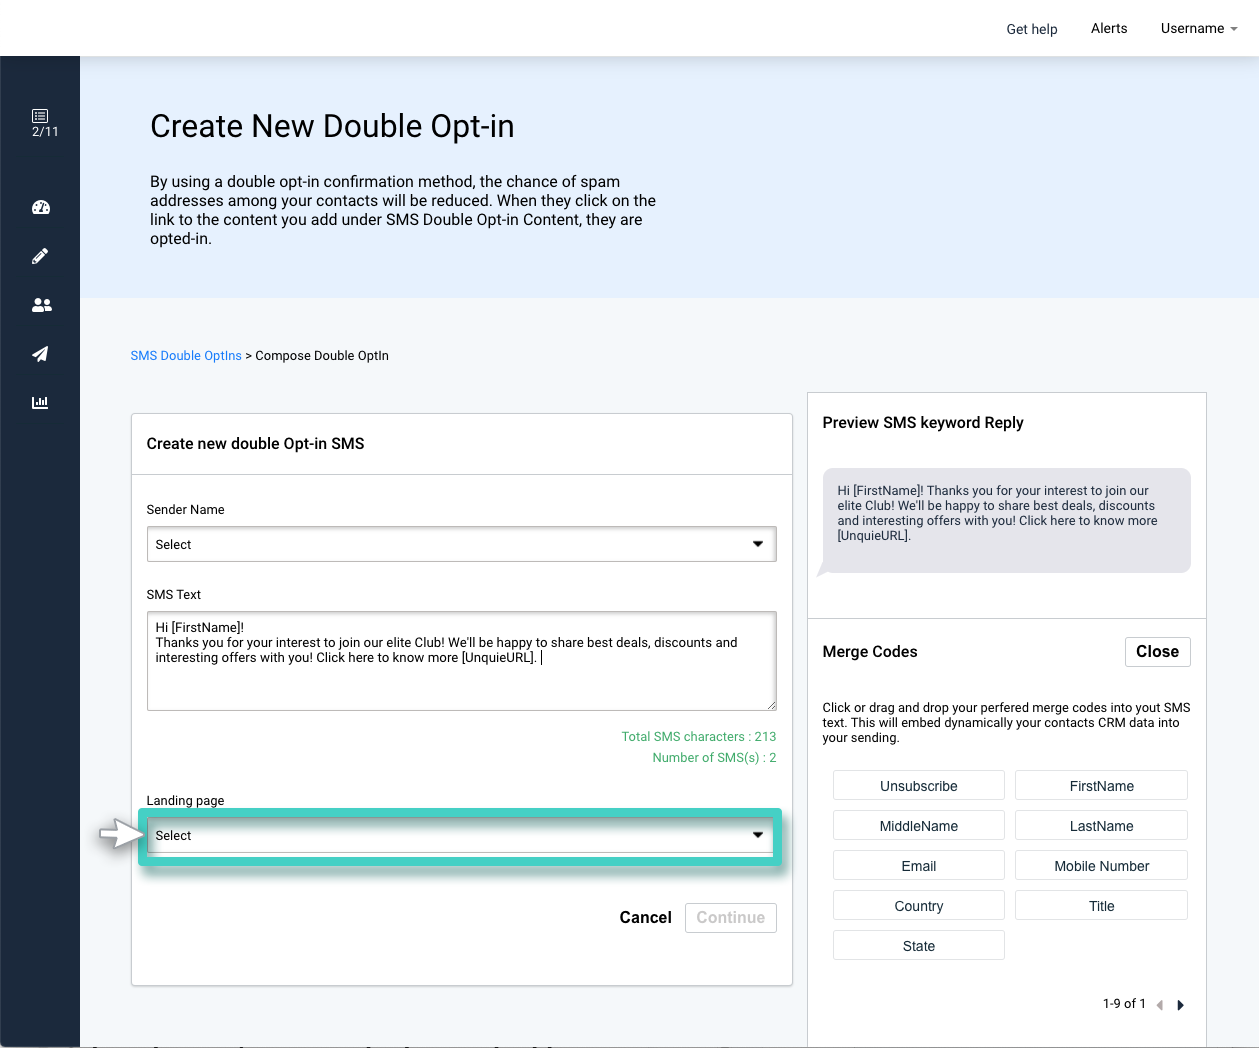Click the '1-9 of 1' pagination text
Image resolution: width=1259 pixels, height=1048 pixels.
[1124, 1004]
